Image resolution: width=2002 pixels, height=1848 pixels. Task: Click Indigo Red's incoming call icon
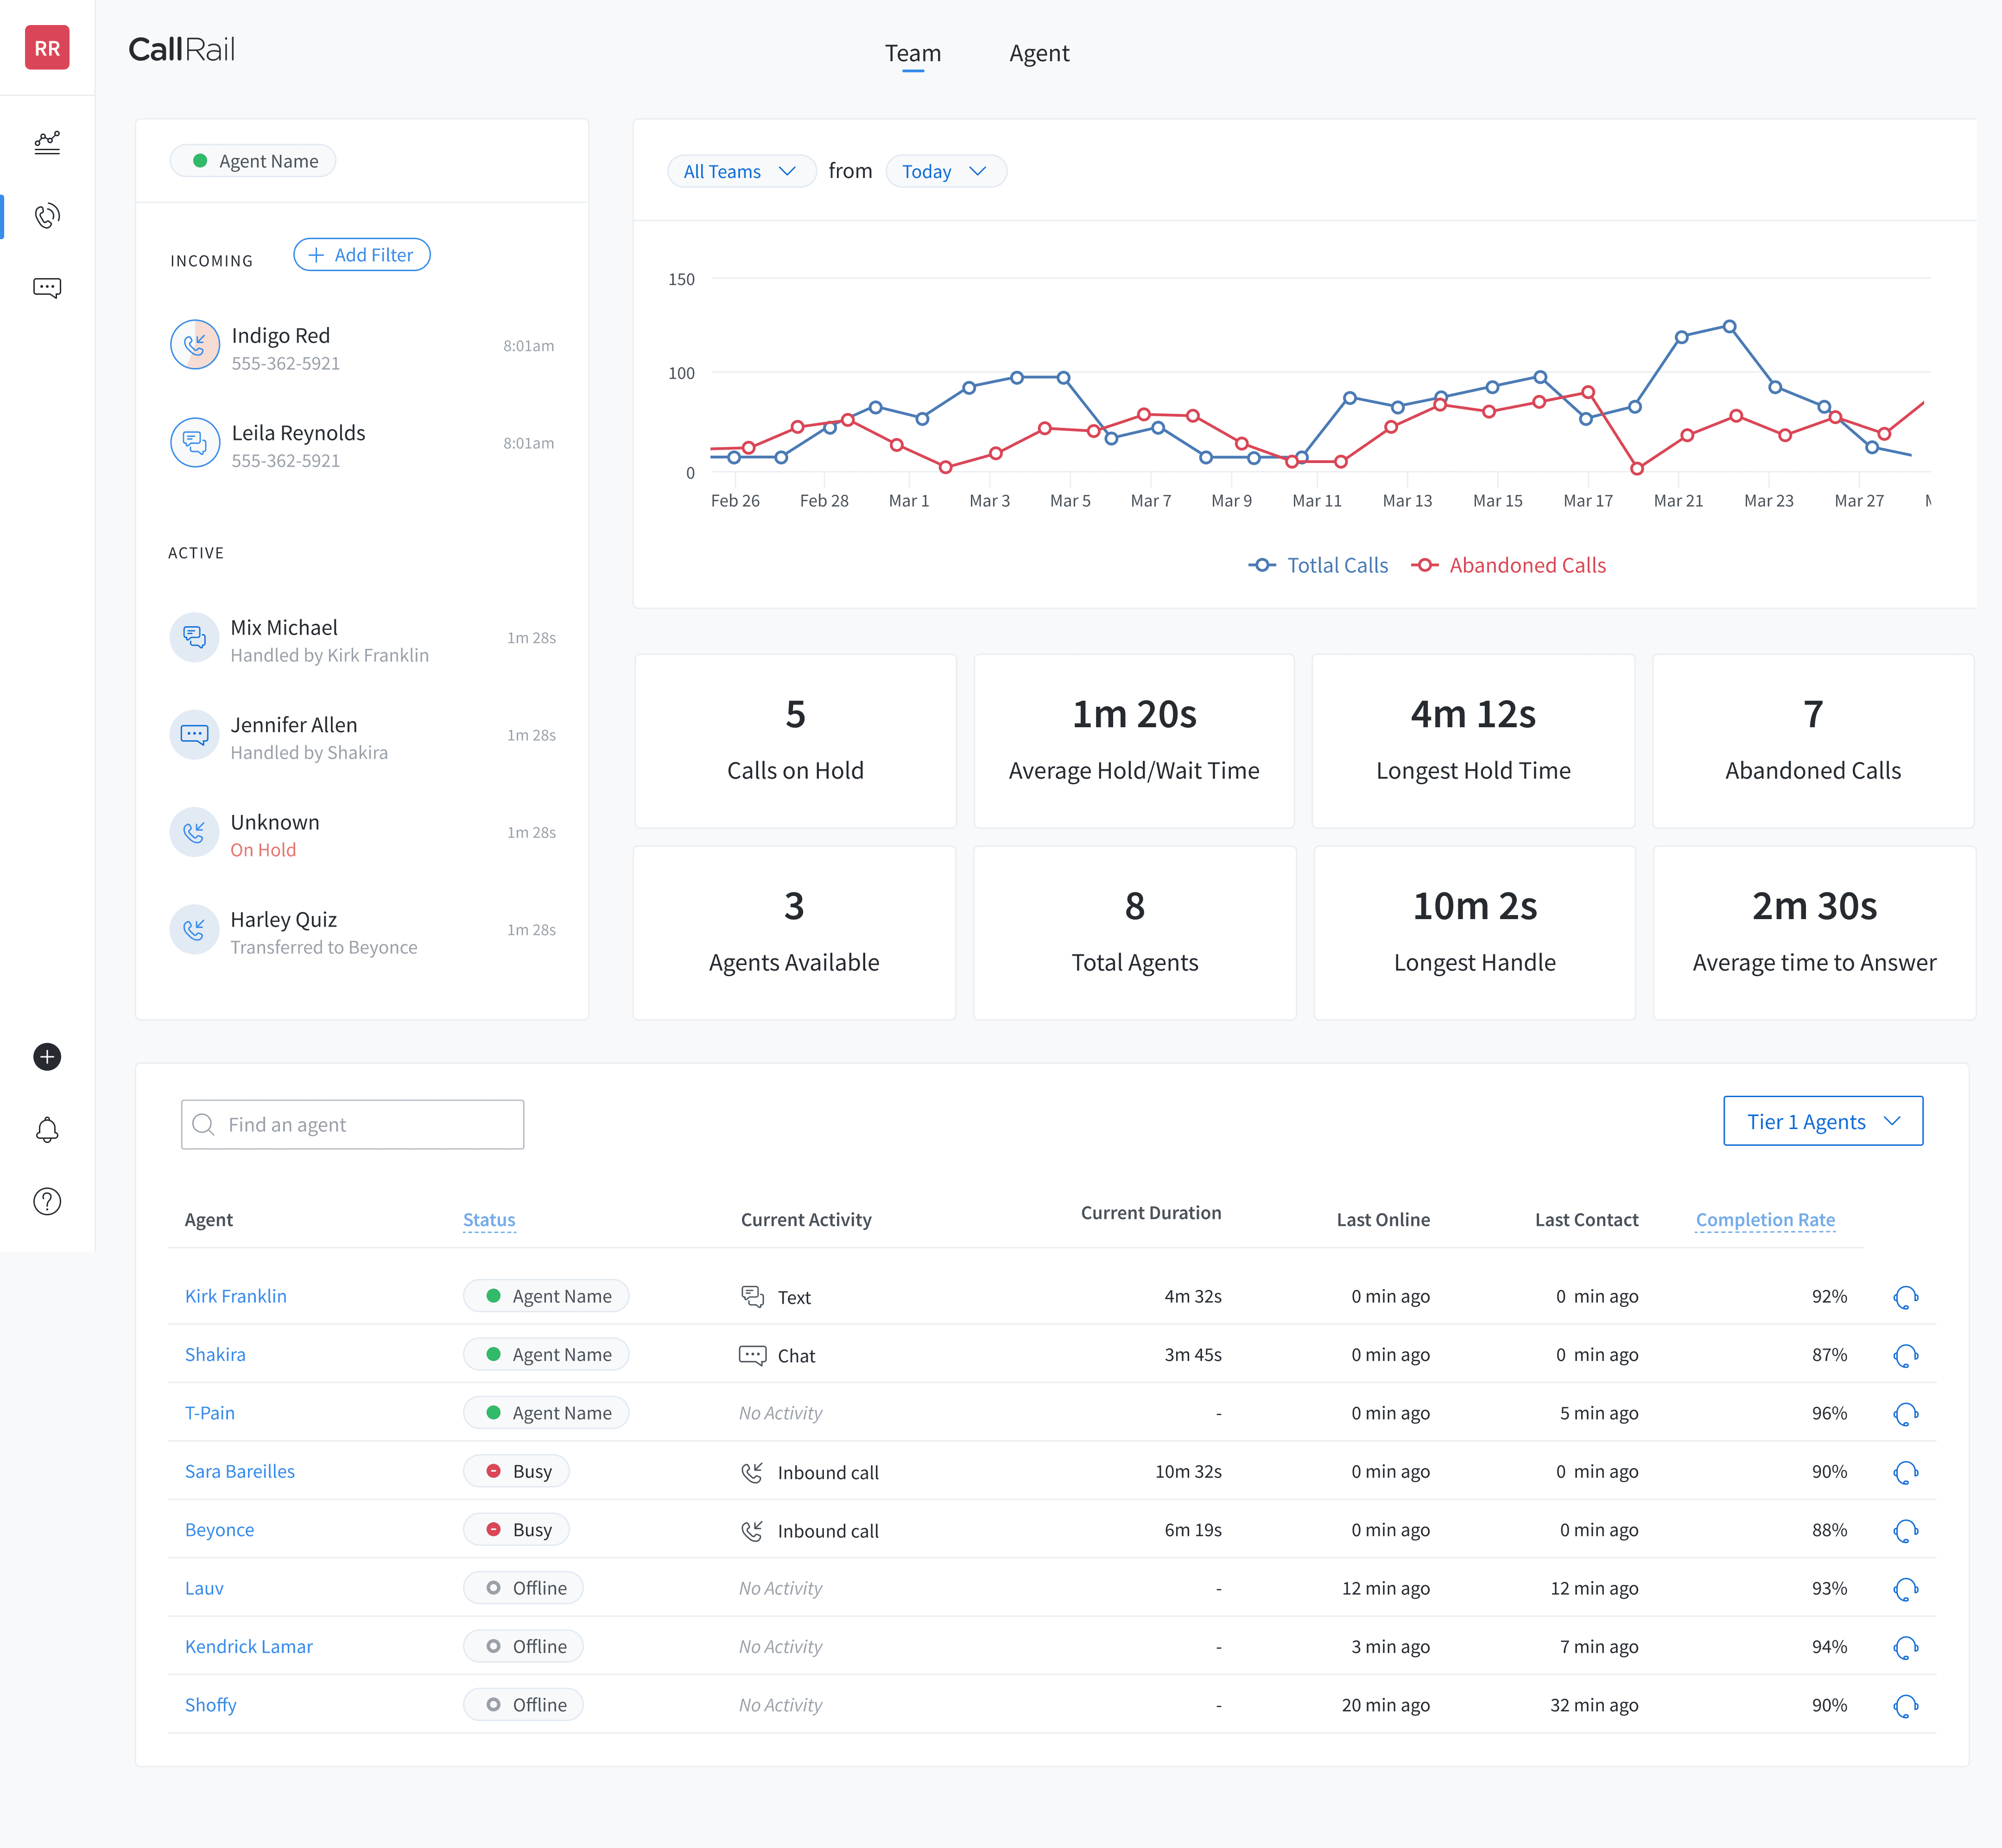click(195, 345)
